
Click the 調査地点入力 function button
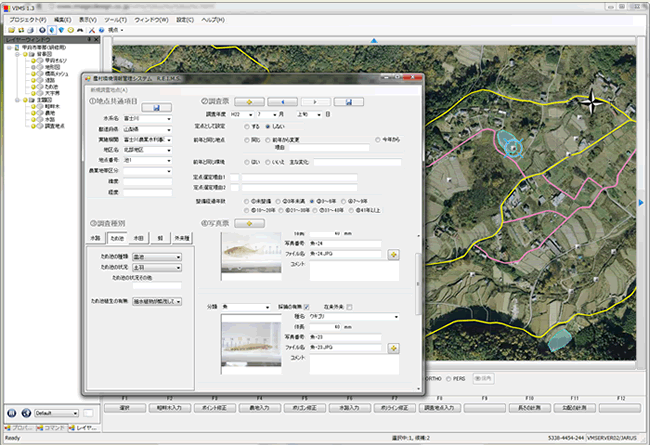[440, 407]
